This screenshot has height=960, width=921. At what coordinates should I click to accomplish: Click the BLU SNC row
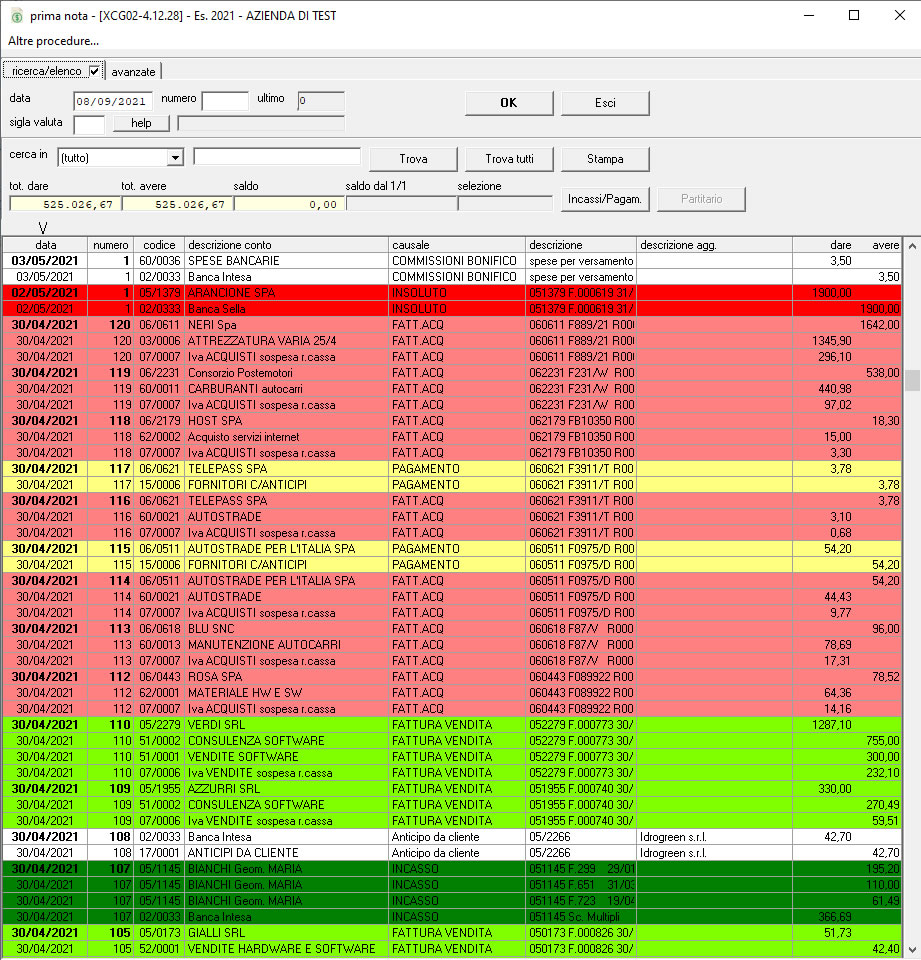[452, 629]
